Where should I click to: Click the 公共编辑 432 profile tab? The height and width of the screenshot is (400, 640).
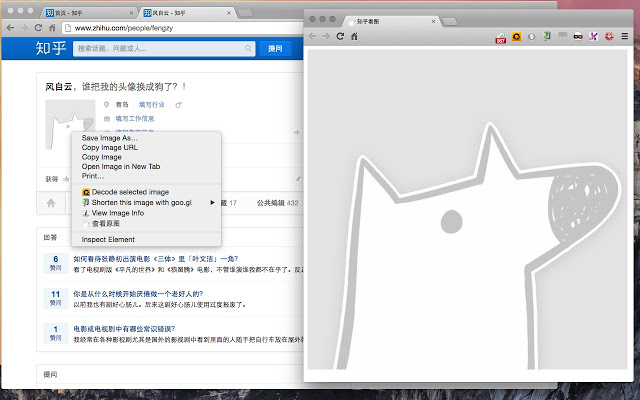(278, 203)
